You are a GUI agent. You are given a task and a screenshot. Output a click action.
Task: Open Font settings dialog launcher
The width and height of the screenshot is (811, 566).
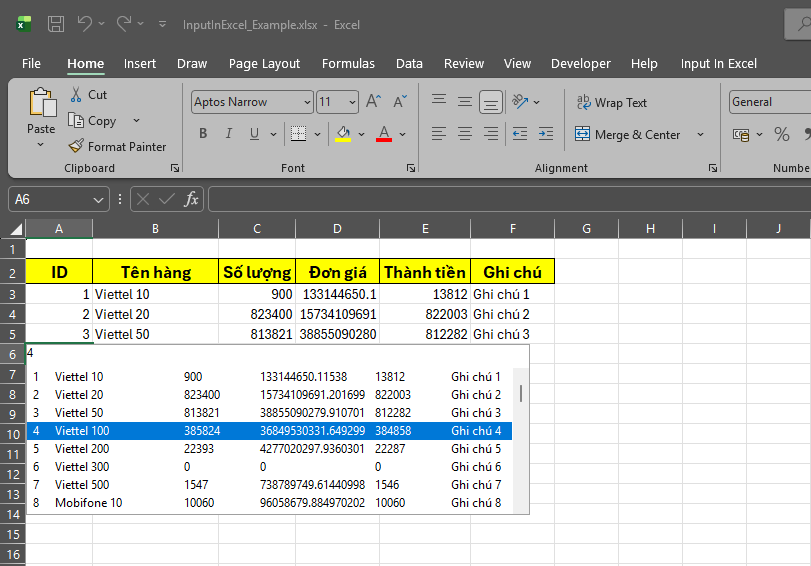coord(411,168)
